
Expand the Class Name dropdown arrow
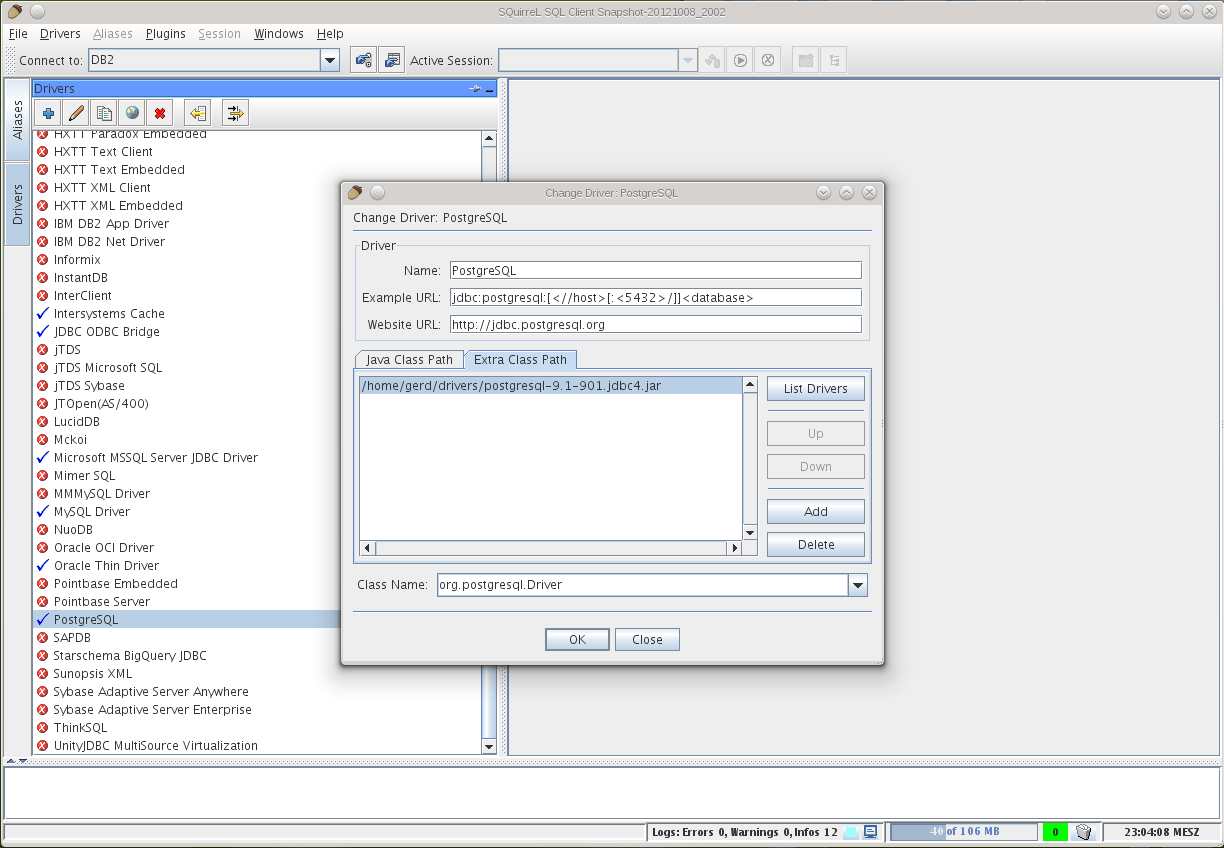pyautogui.click(x=857, y=585)
